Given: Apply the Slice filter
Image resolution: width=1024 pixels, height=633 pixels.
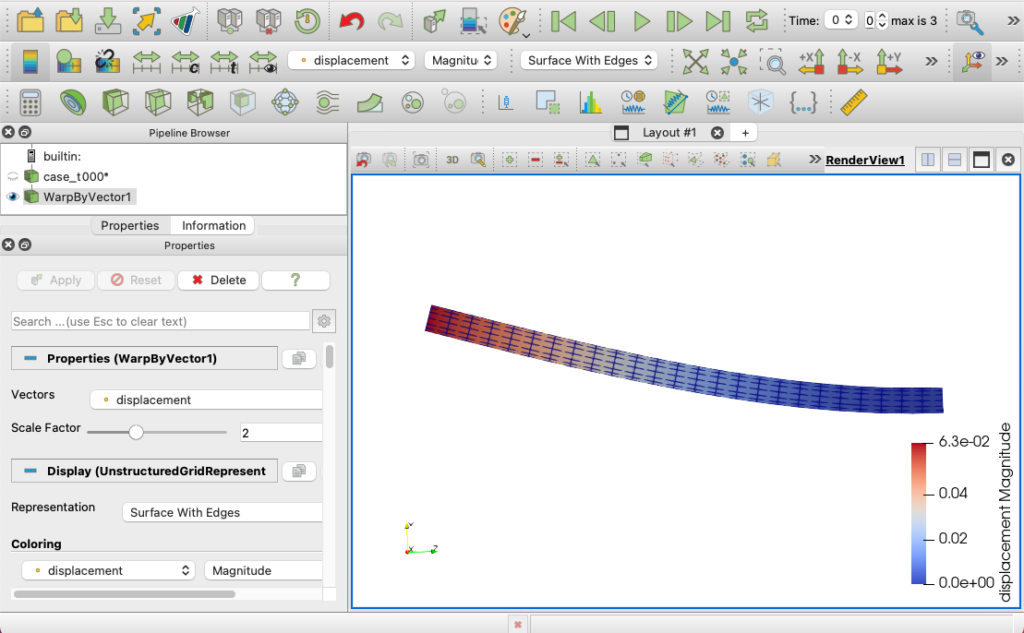Looking at the screenshot, I should [157, 103].
